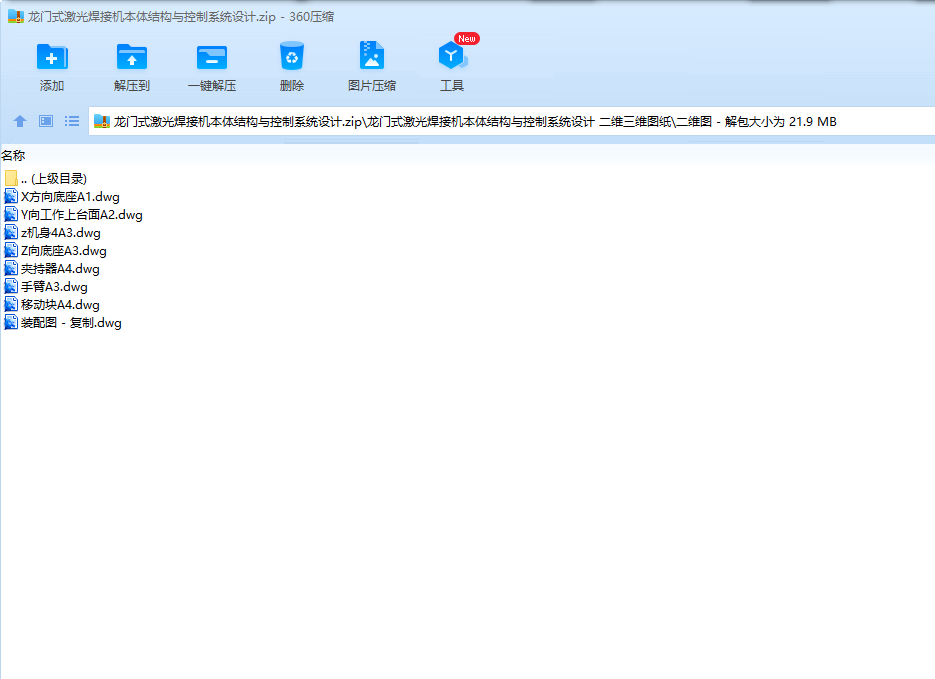The width and height of the screenshot is (935, 679).
Task: Open the .. (上级目录) parent folder
Action: pos(45,178)
